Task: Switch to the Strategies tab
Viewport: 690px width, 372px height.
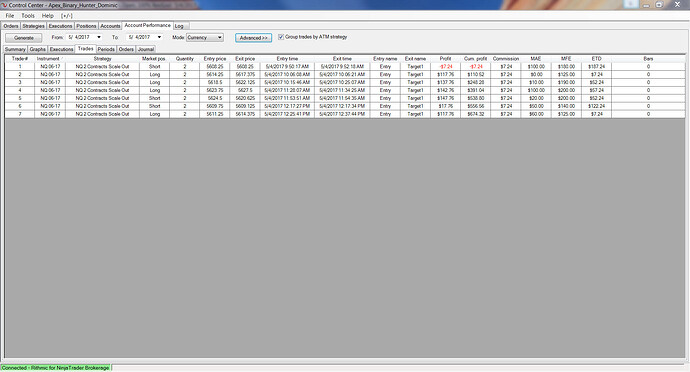Action: [x=33, y=26]
